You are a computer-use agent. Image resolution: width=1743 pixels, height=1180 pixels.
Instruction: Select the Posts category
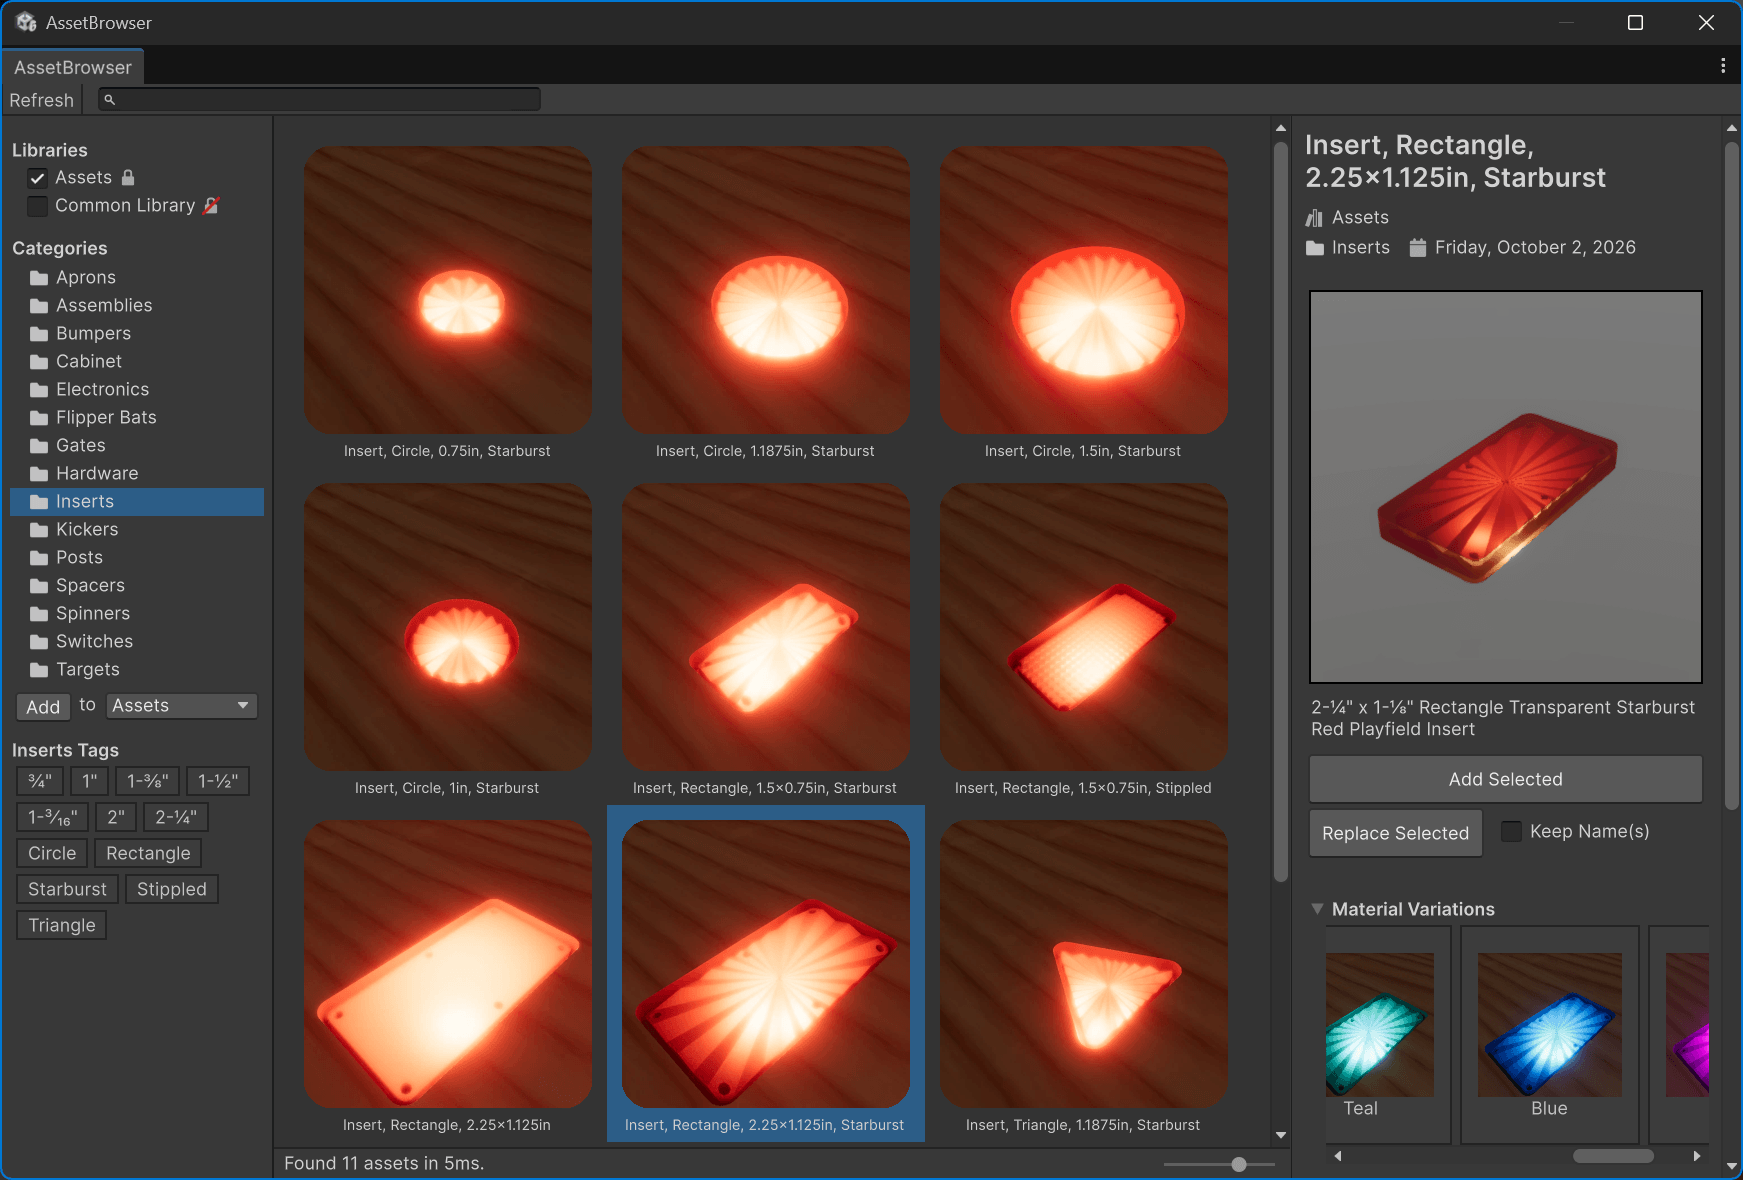[x=137, y=557]
